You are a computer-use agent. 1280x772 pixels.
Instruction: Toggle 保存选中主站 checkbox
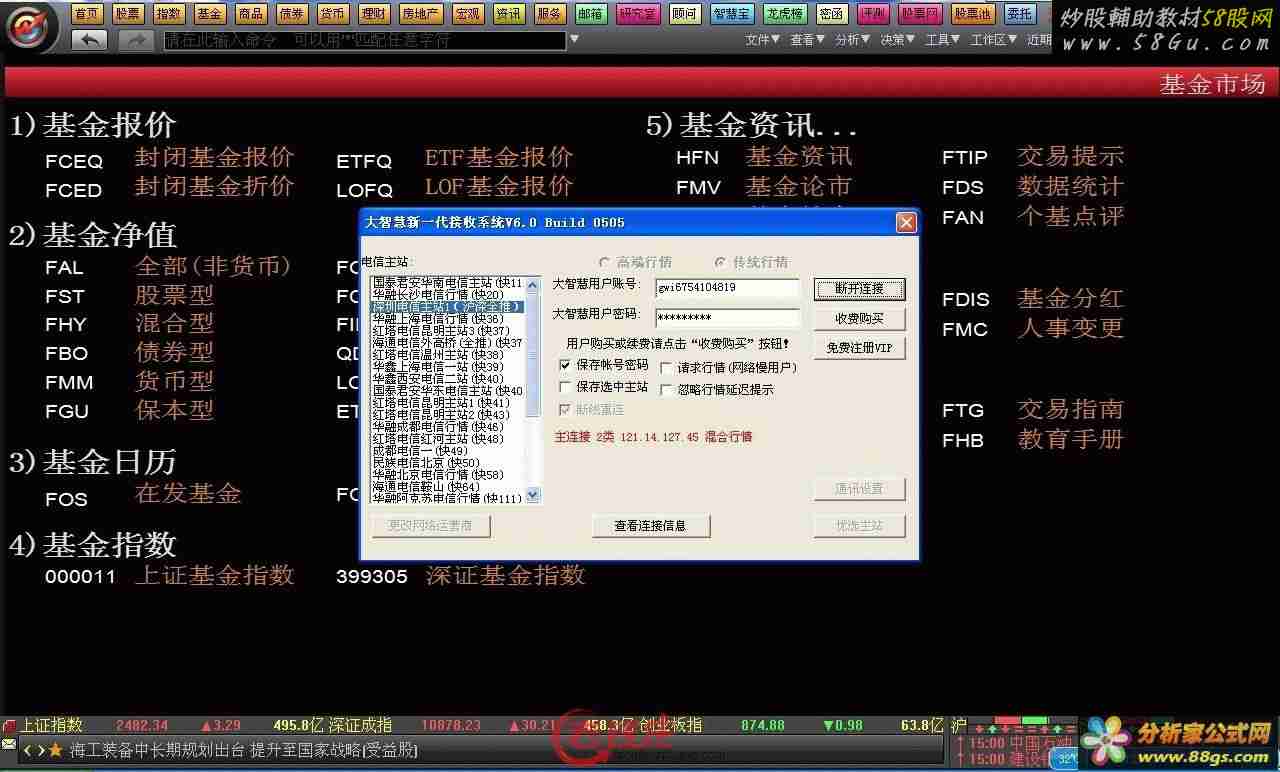[x=566, y=387]
